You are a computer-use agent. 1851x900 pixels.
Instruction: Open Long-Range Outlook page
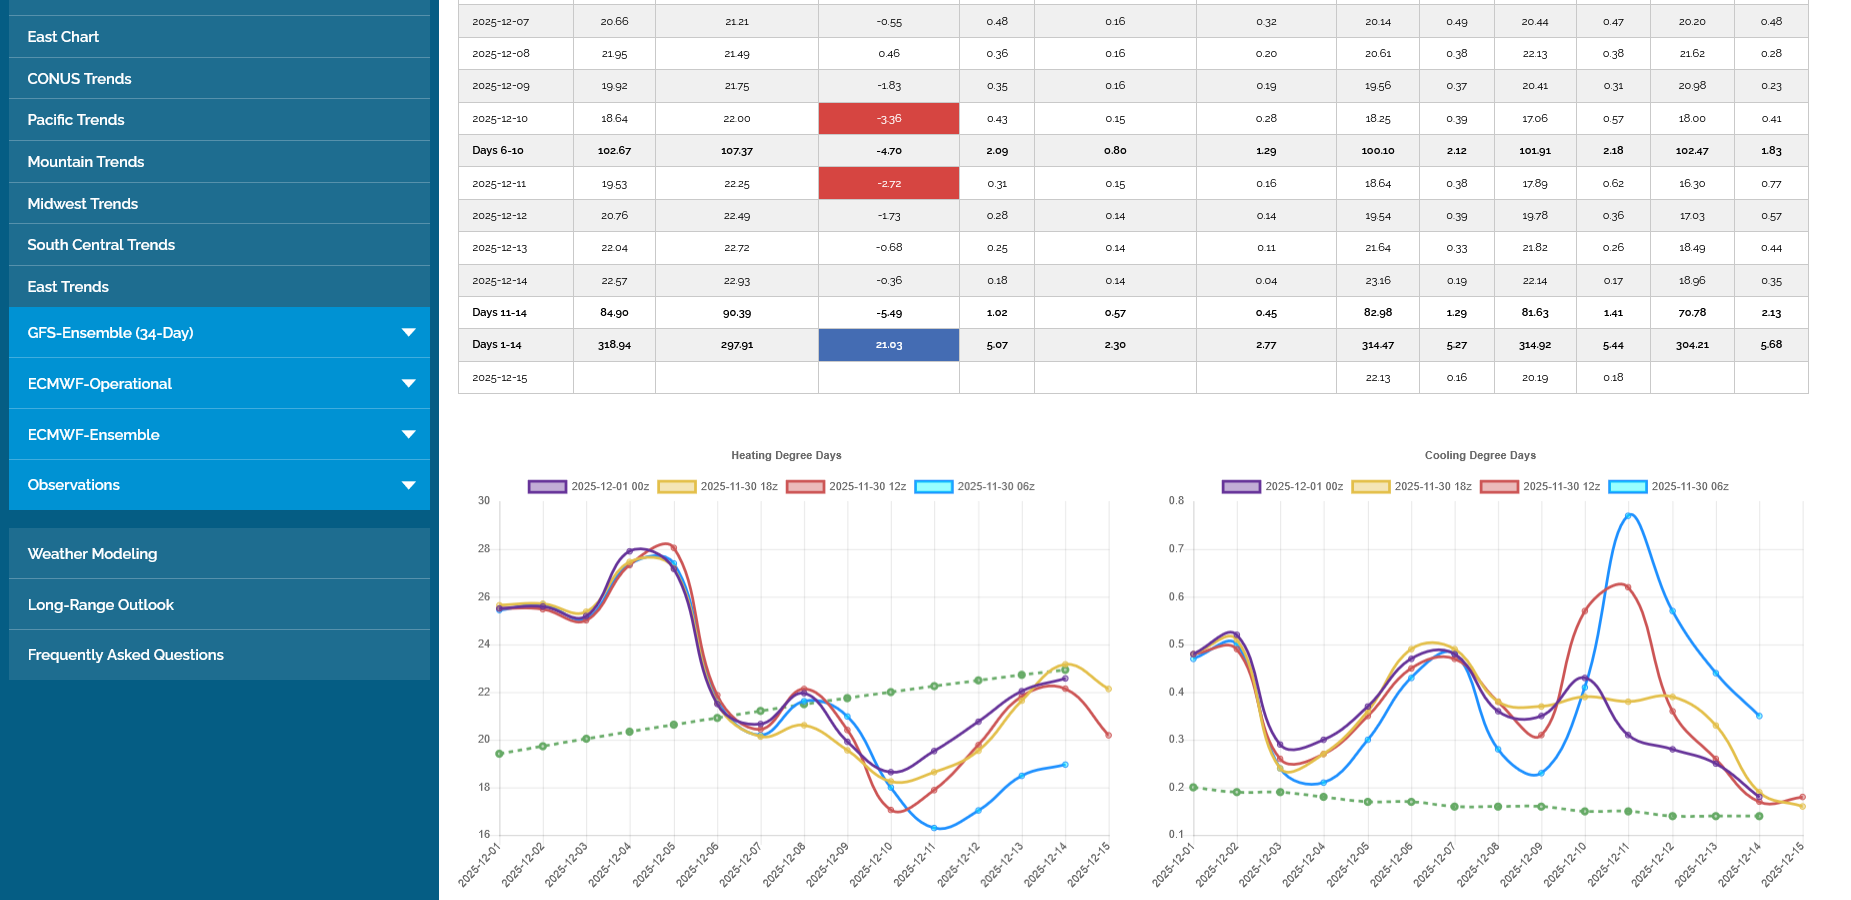pos(100,605)
